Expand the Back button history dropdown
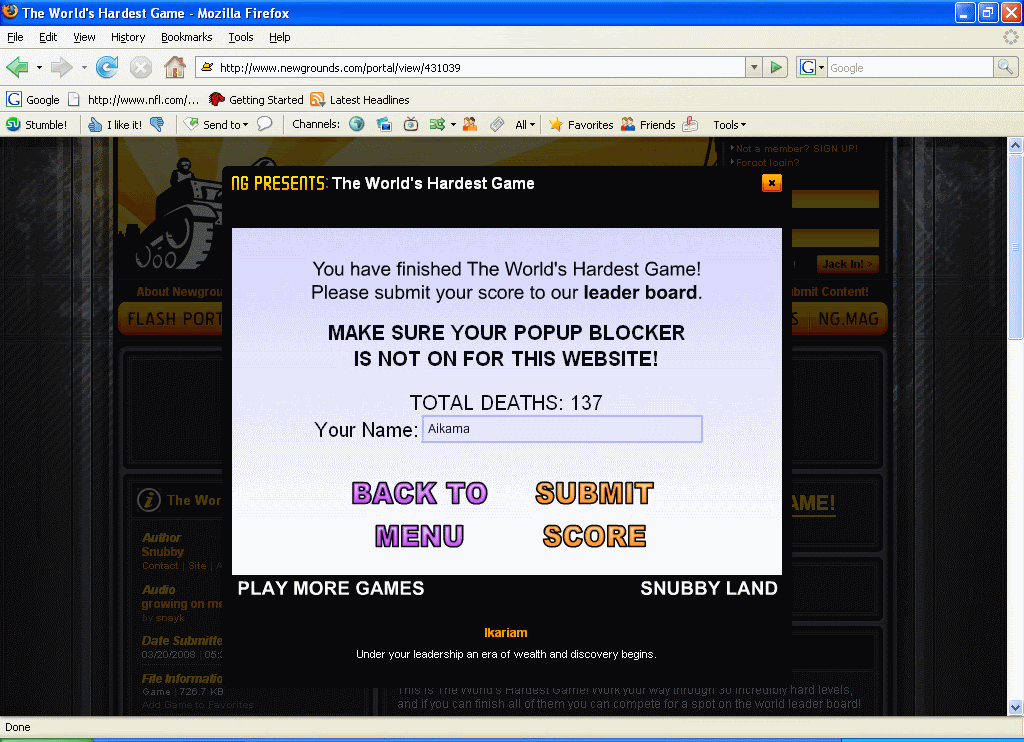1024x742 pixels. point(39,67)
